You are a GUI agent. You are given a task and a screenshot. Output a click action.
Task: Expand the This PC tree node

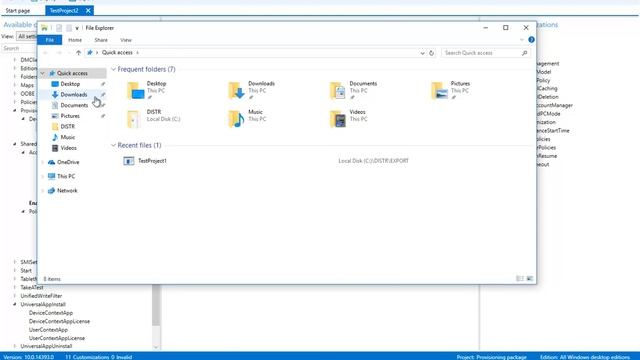43,176
